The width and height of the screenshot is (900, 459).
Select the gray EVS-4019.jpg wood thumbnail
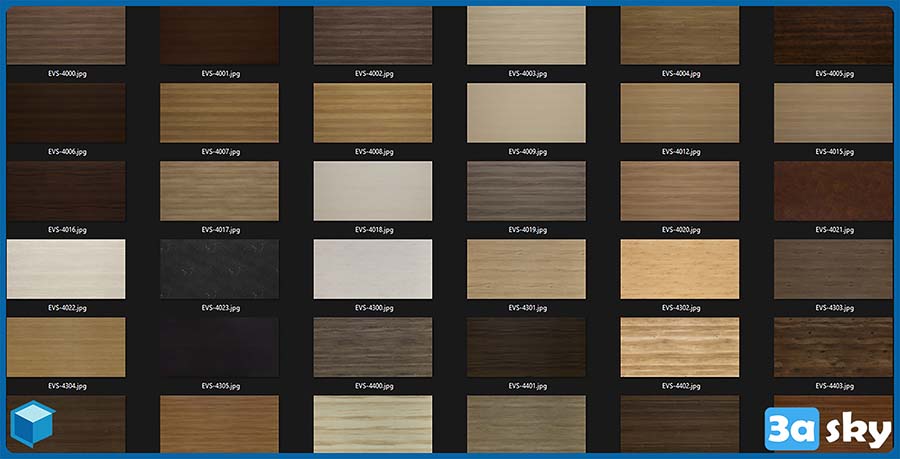pyautogui.click(x=526, y=191)
